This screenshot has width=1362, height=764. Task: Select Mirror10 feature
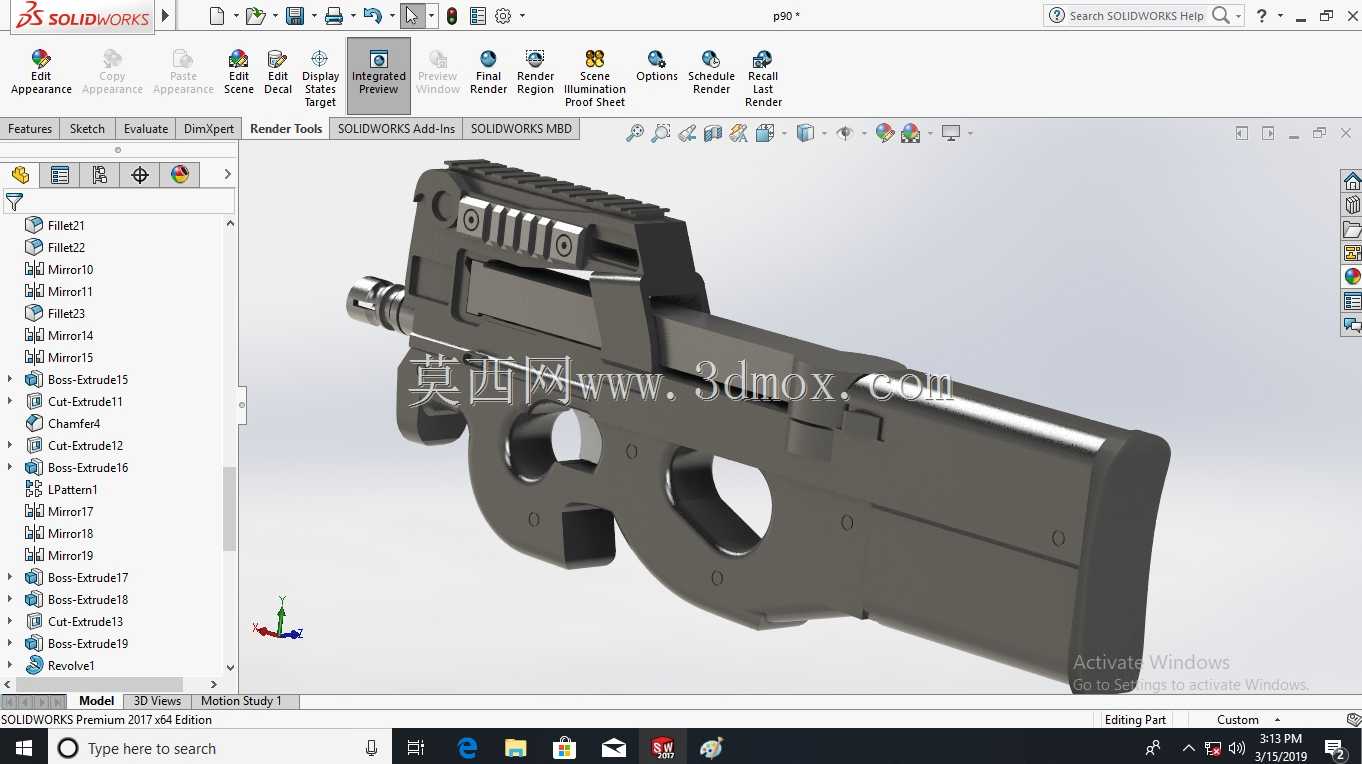pos(70,269)
